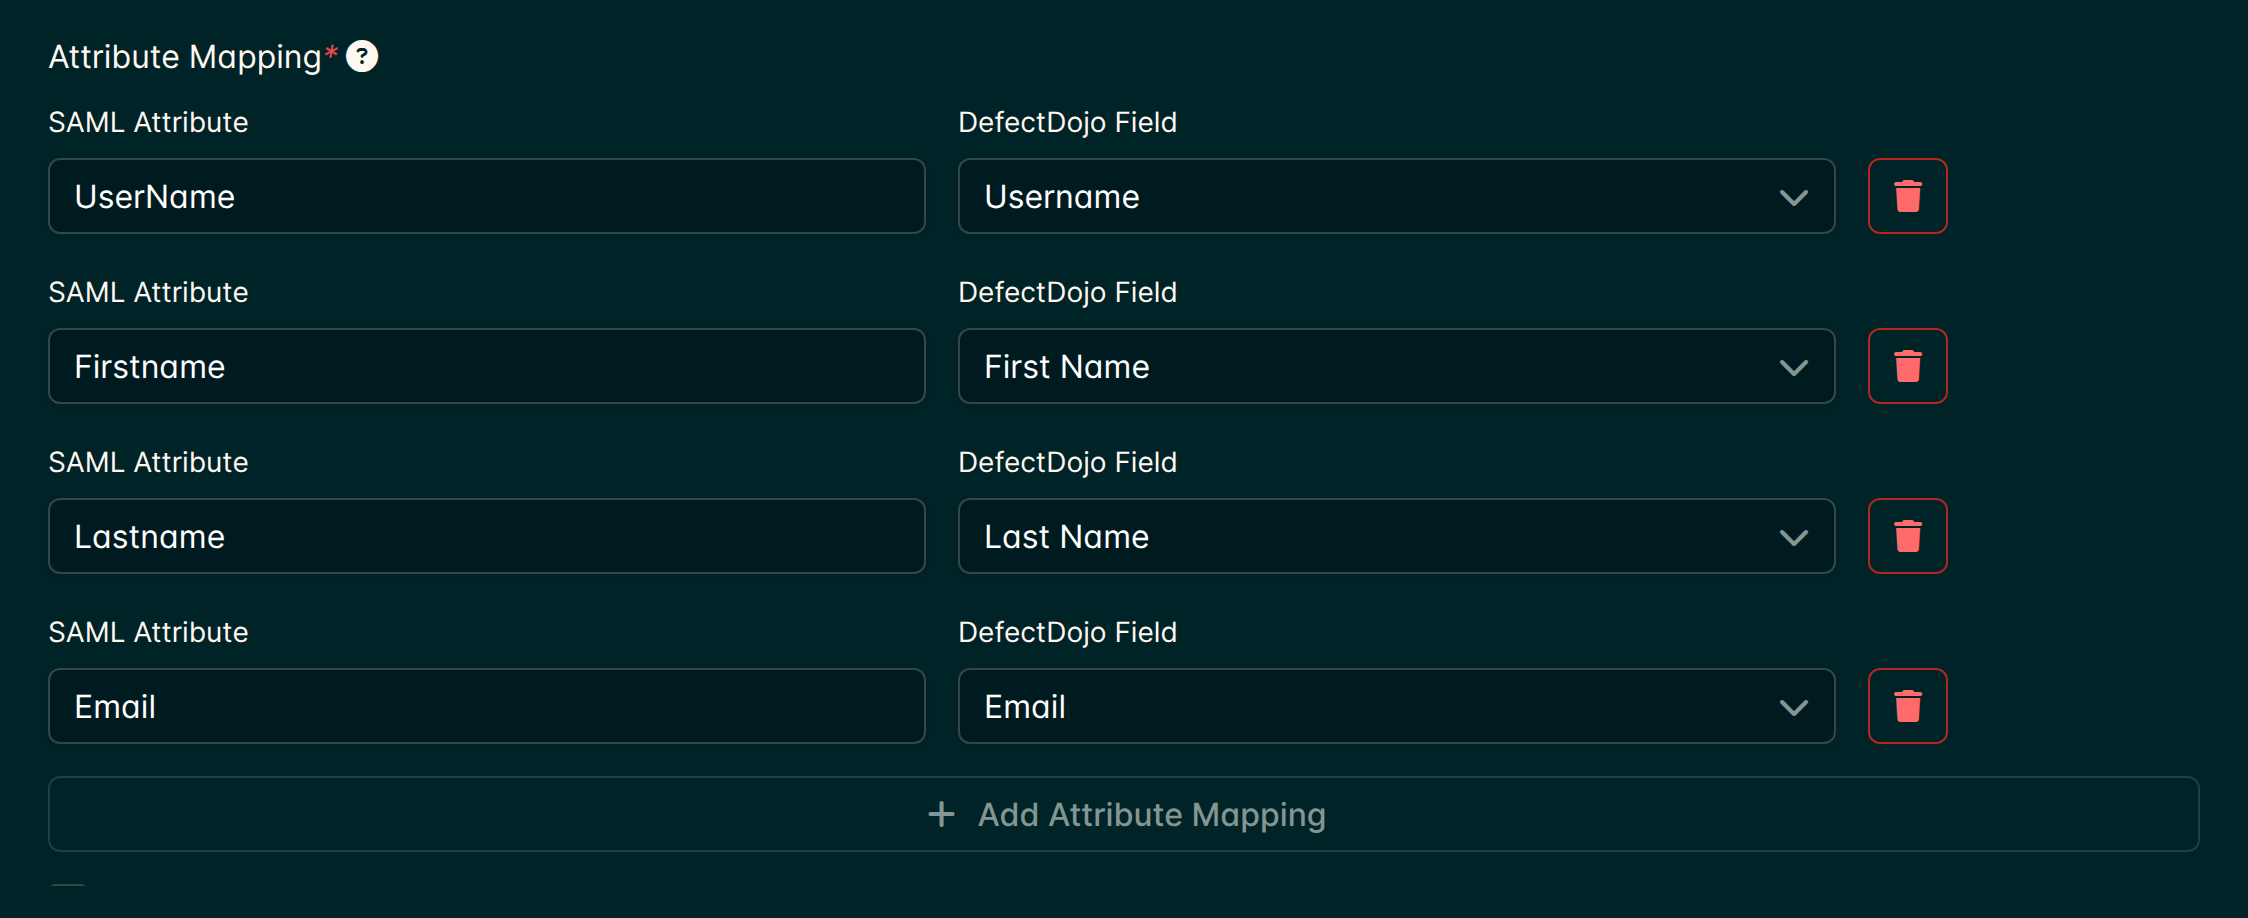Select the Lastname SAML Attribute text box
Screen dimensions: 2248x918
coord(487,536)
